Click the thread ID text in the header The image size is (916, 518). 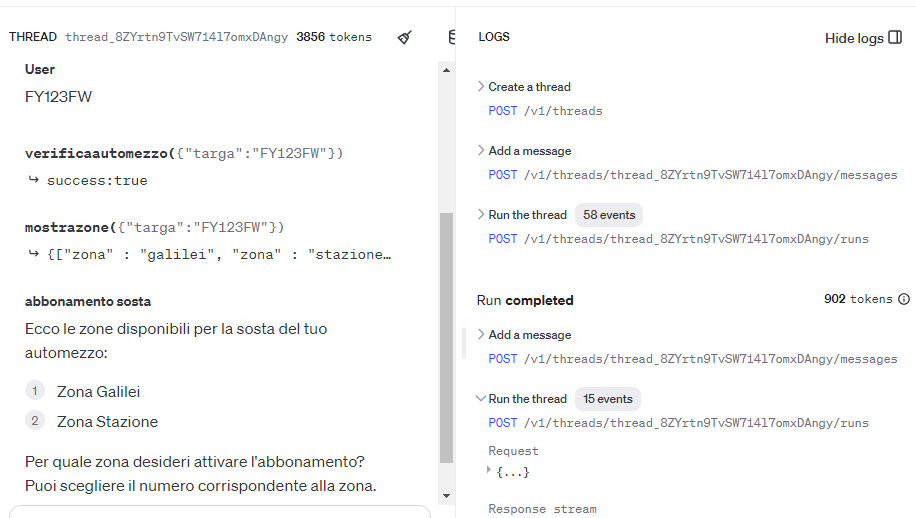pyautogui.click(x=176, y=37)
